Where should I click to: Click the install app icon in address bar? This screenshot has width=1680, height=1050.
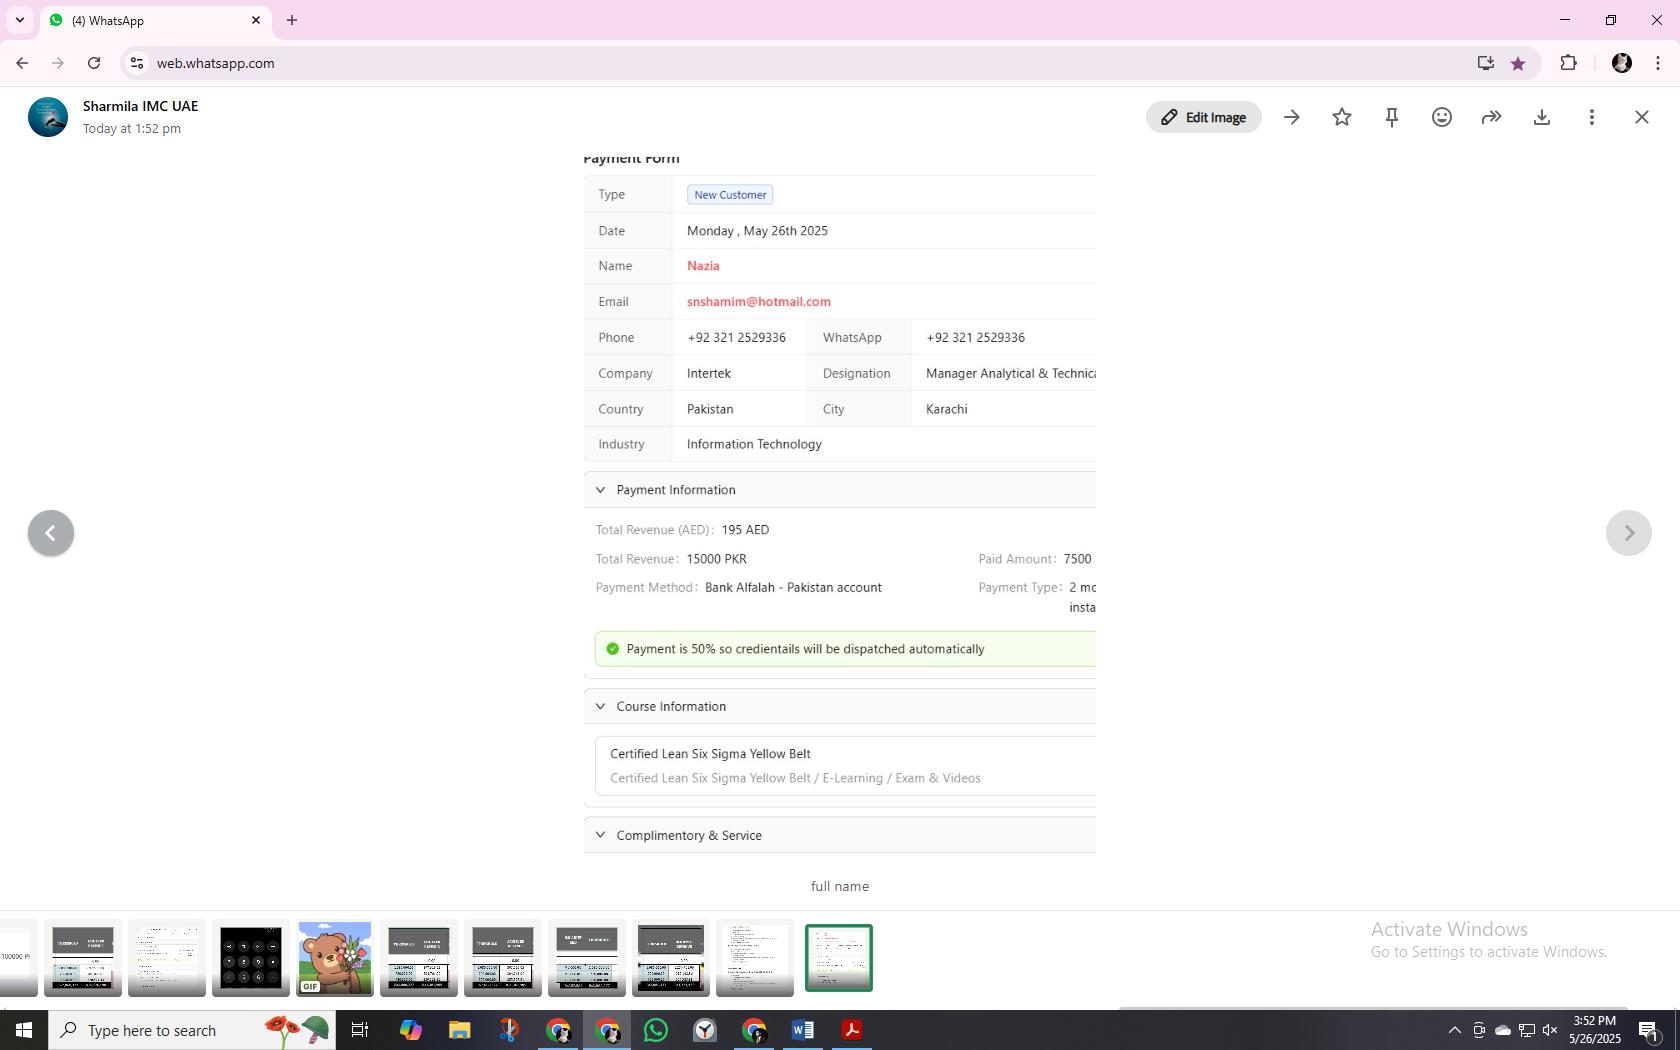(1486, 63)
